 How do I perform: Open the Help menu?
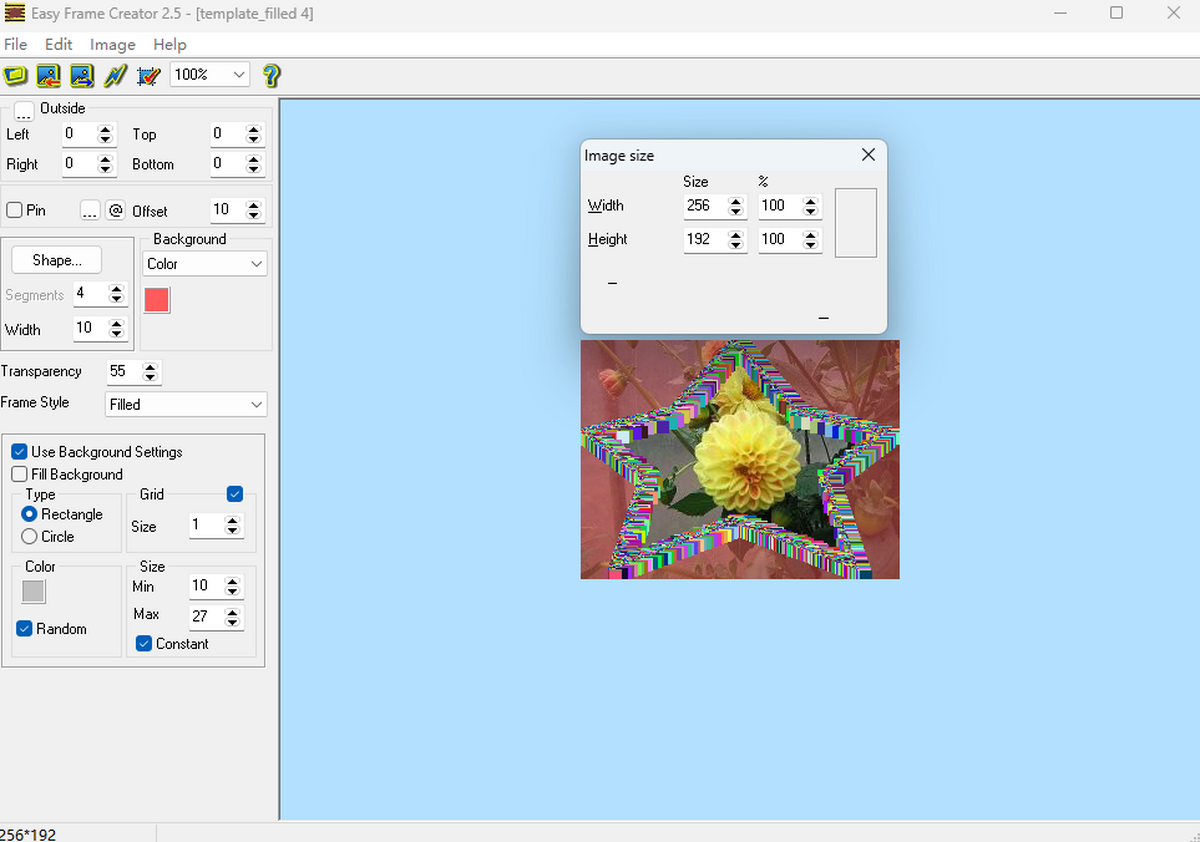tap(170, 44)
